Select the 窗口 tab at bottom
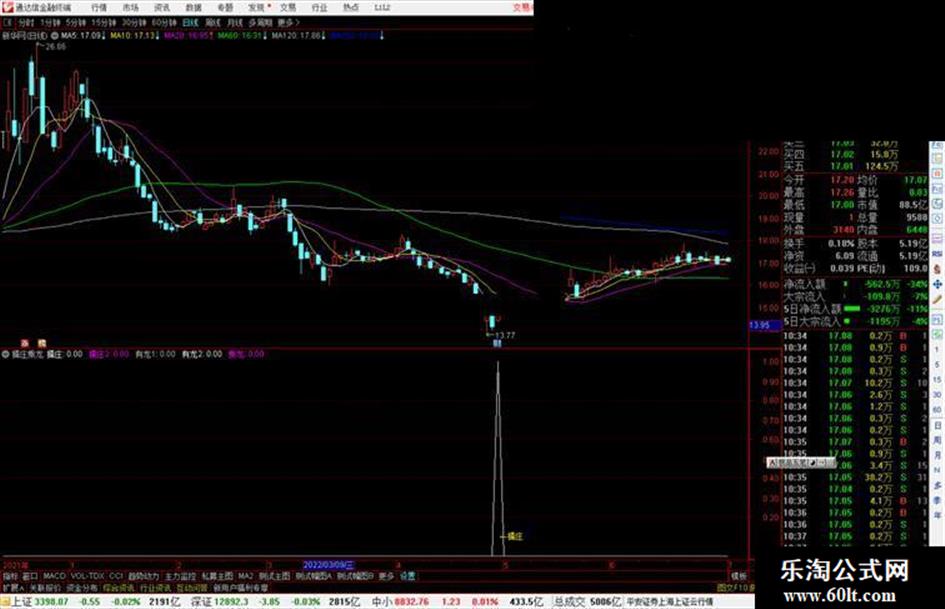Image resolution: width=945 pixels, height=609 pixels. [x=30, y=576]
